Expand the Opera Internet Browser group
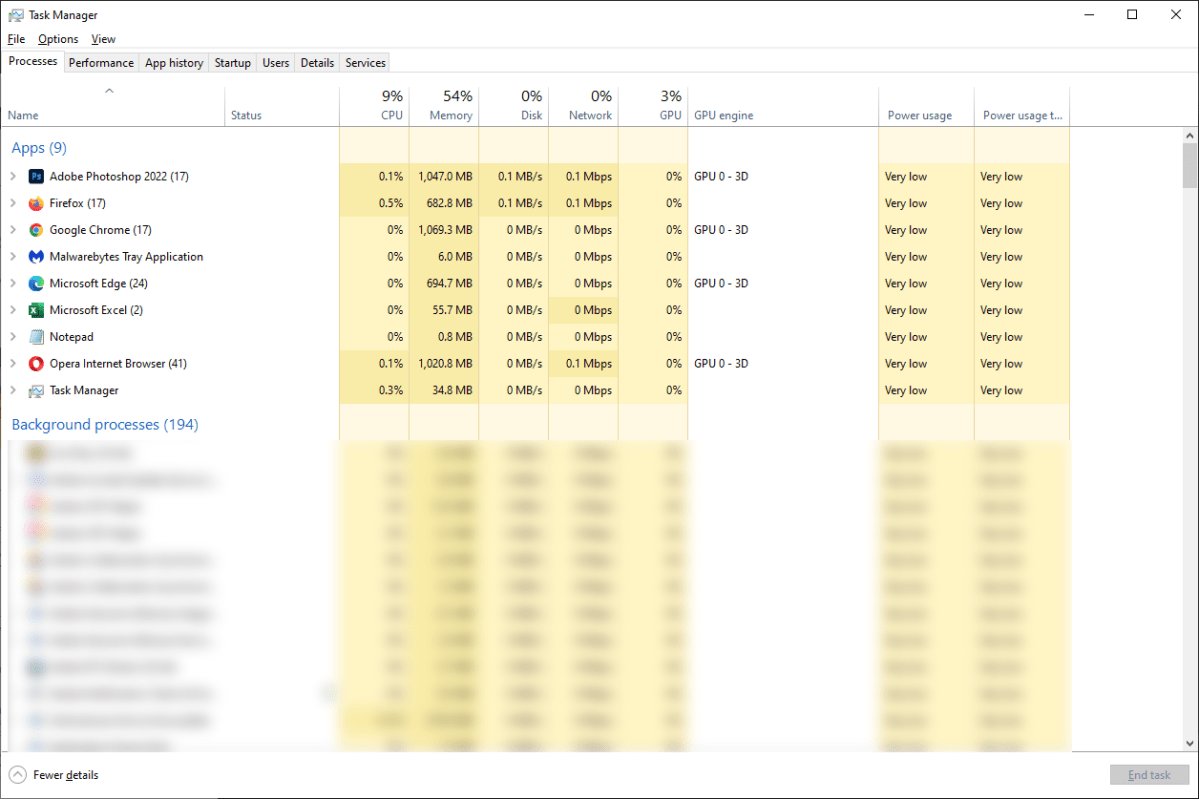This screenshot has width=1199, height=799. (13, 364)
